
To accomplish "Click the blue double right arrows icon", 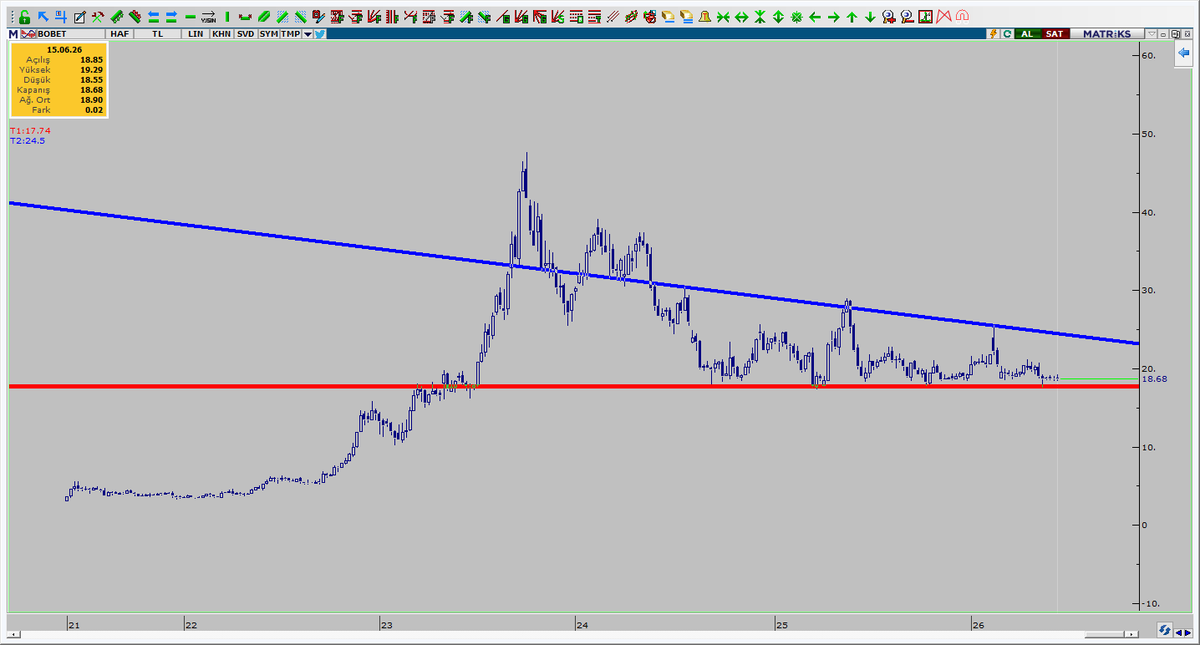I will (171, 17).
